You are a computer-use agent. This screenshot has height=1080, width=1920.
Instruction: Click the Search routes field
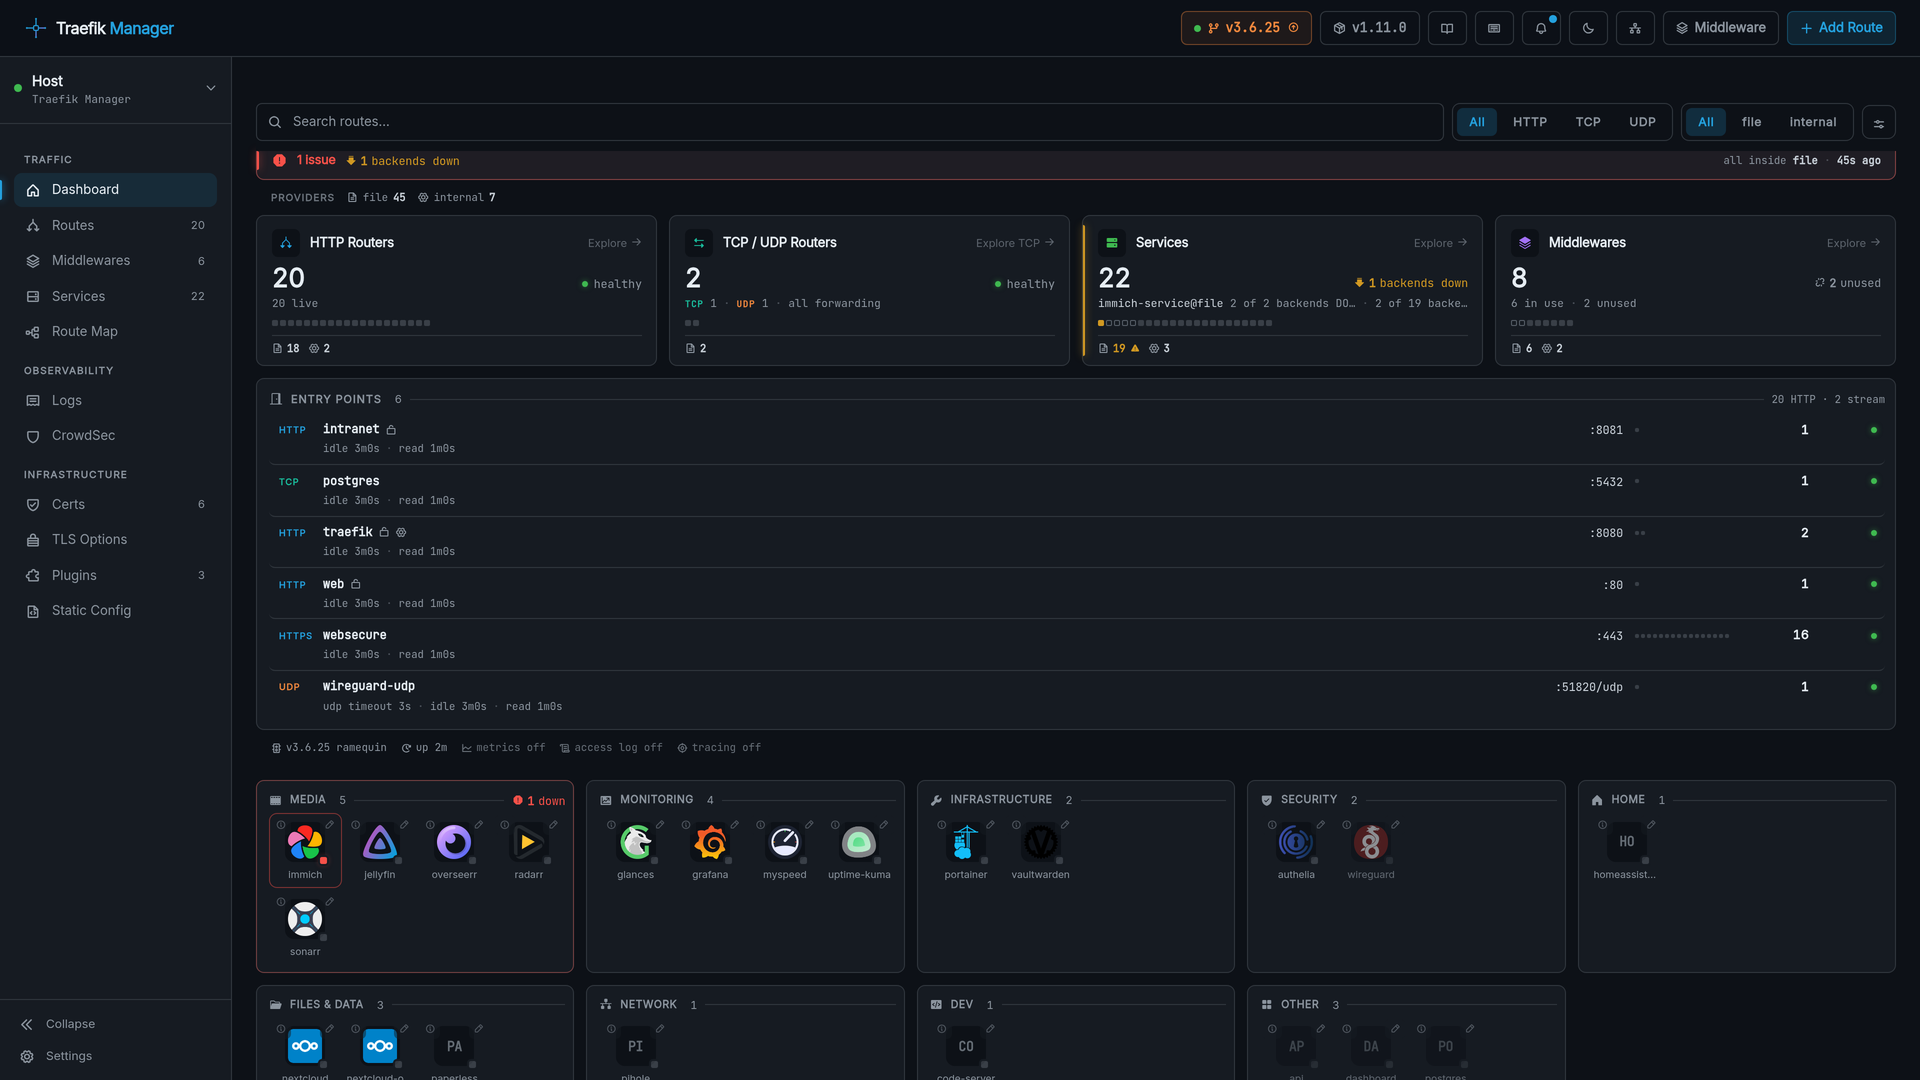(x=850, y=122)
